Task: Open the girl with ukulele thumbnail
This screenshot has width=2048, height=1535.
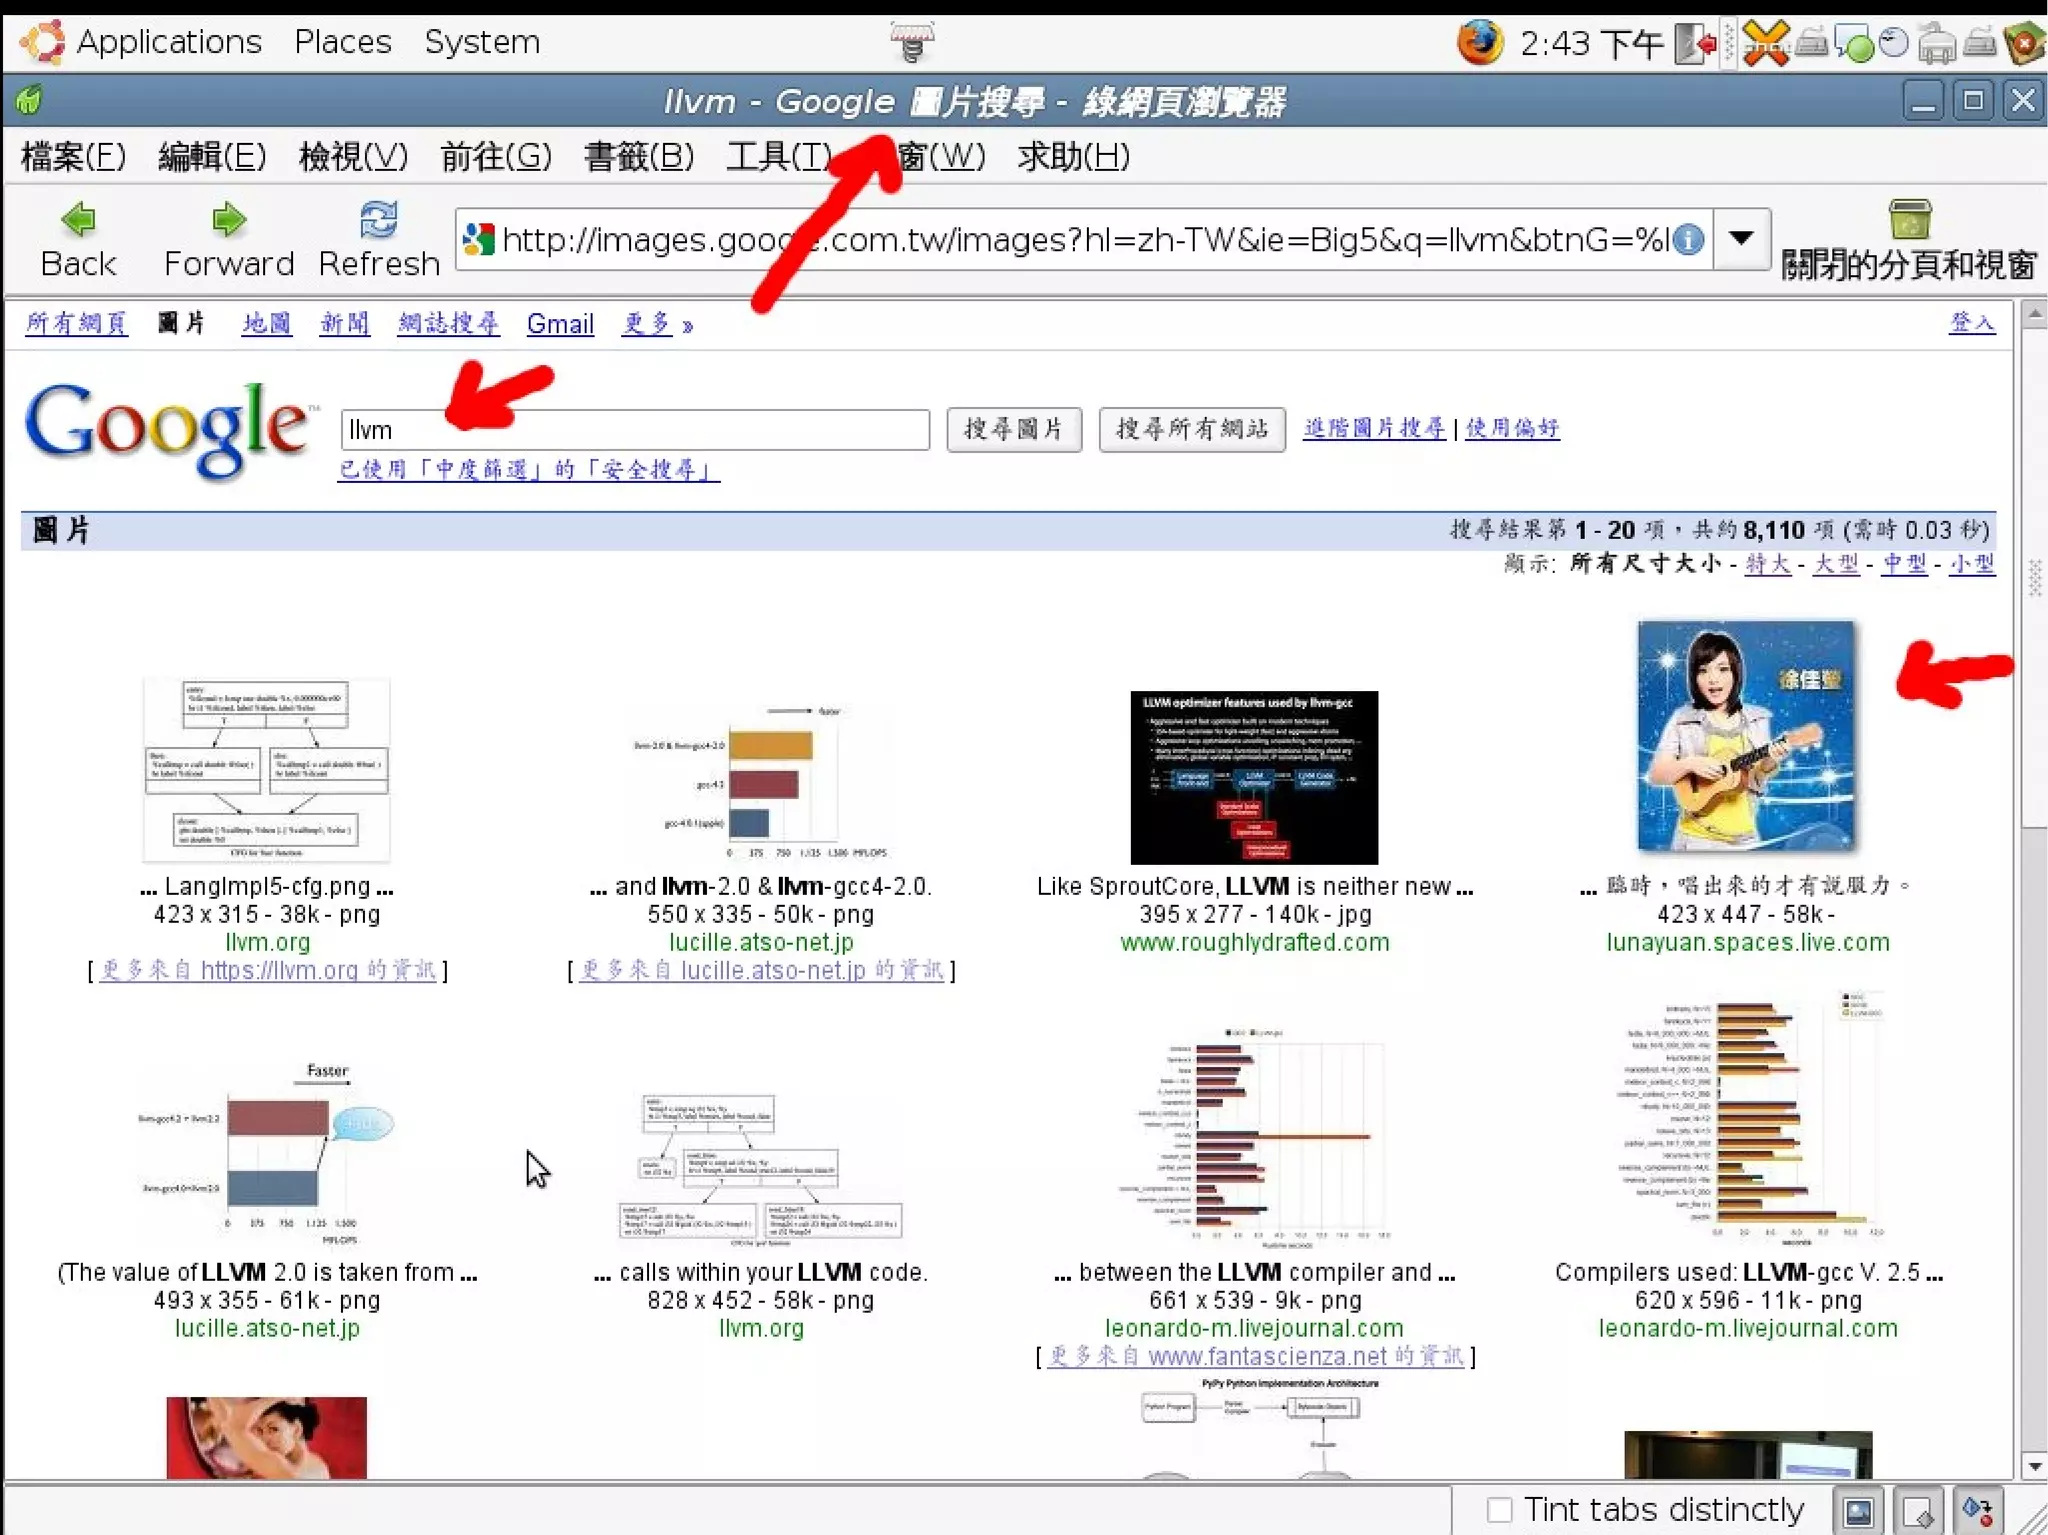Action: point(1746,736)
